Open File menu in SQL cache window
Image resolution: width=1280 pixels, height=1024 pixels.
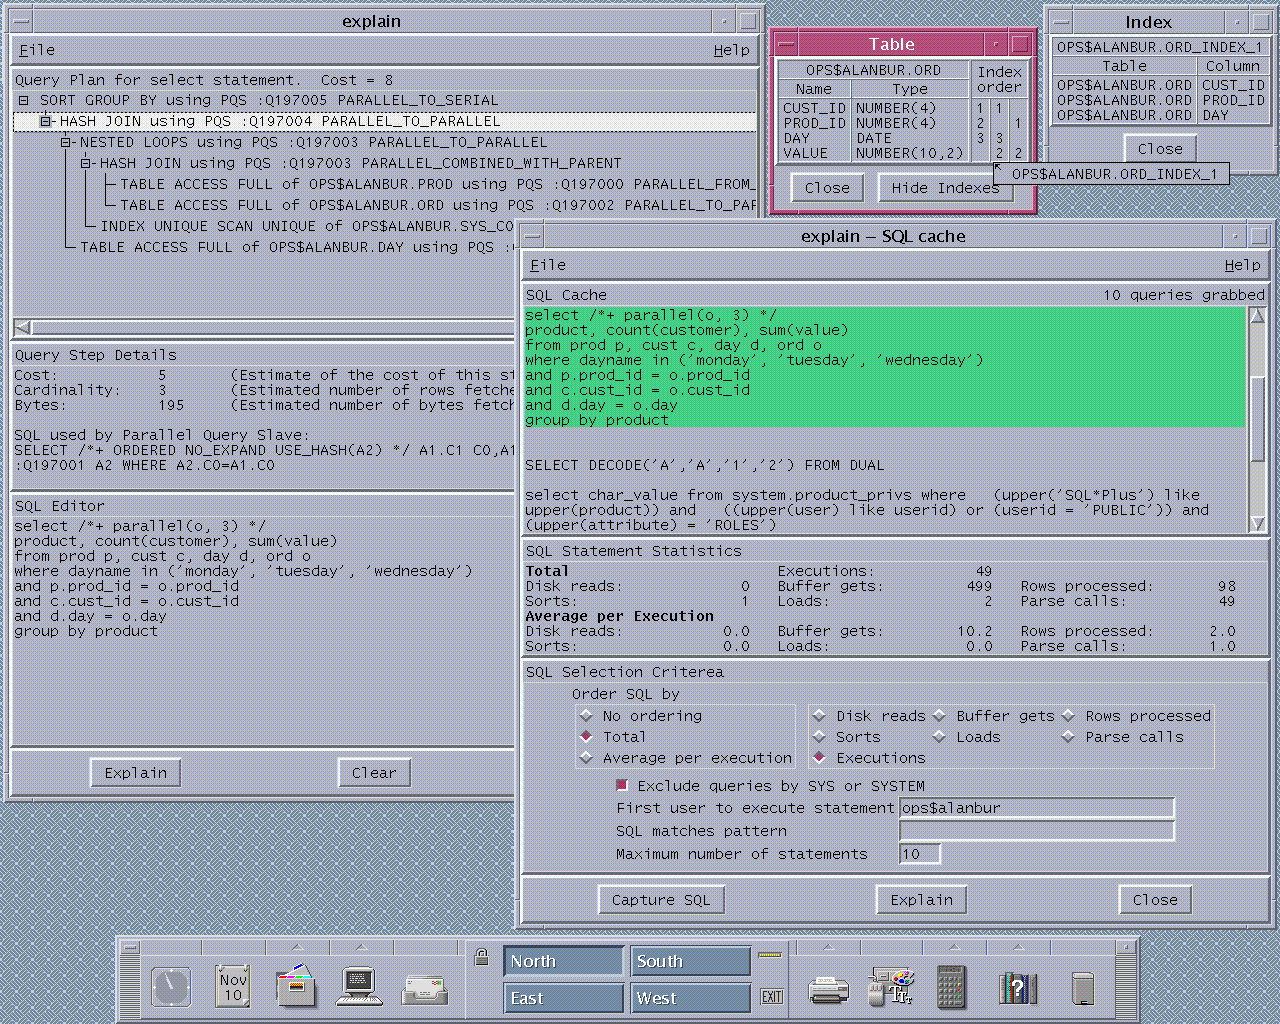pos(547,265)
